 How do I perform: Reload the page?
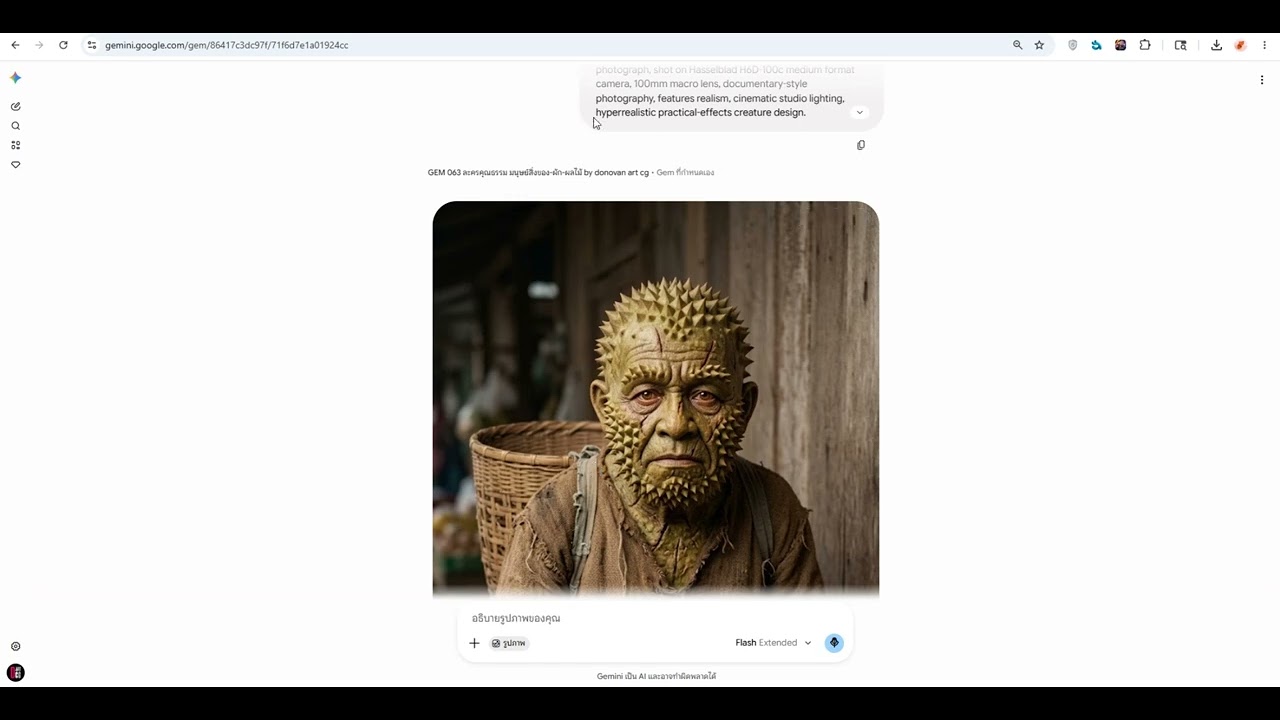click(63, 45)
